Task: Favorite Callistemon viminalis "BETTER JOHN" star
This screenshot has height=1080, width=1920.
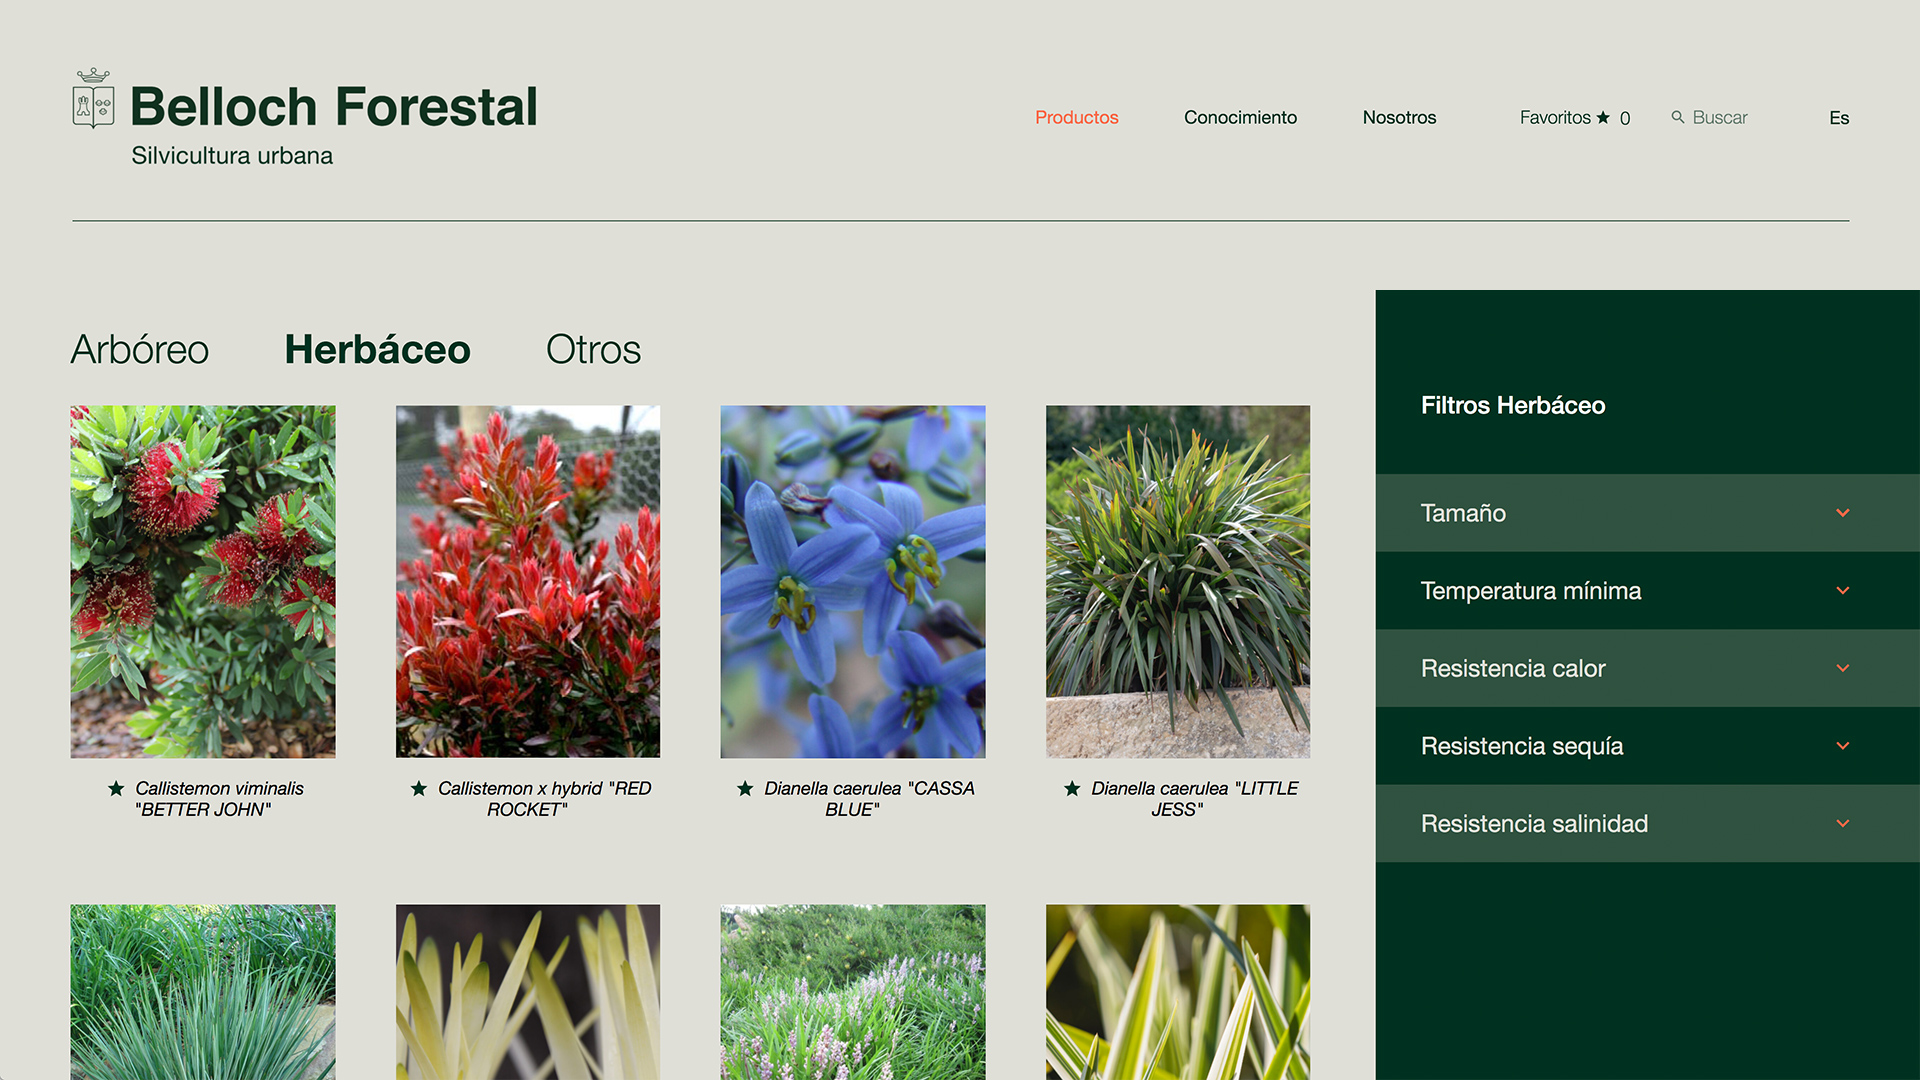Action: (x=116, y=788)
